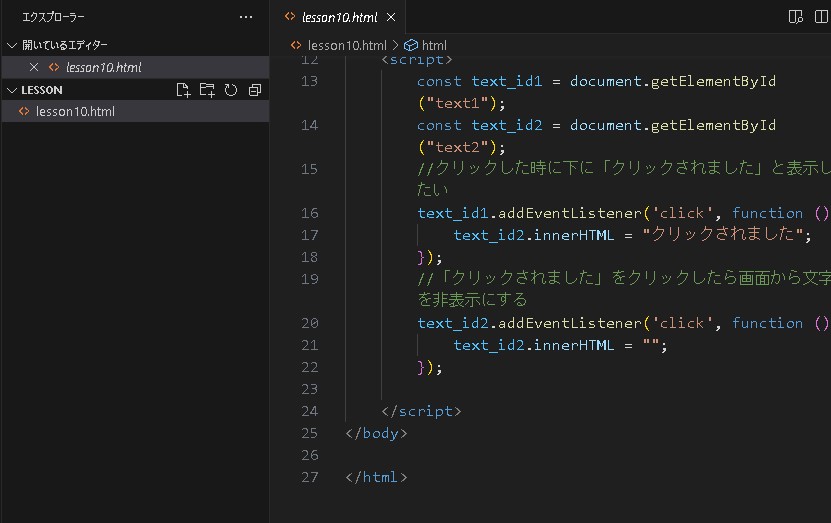
Task: Click lesson10.html in the breadcrumb
Action: click(346, 45)
